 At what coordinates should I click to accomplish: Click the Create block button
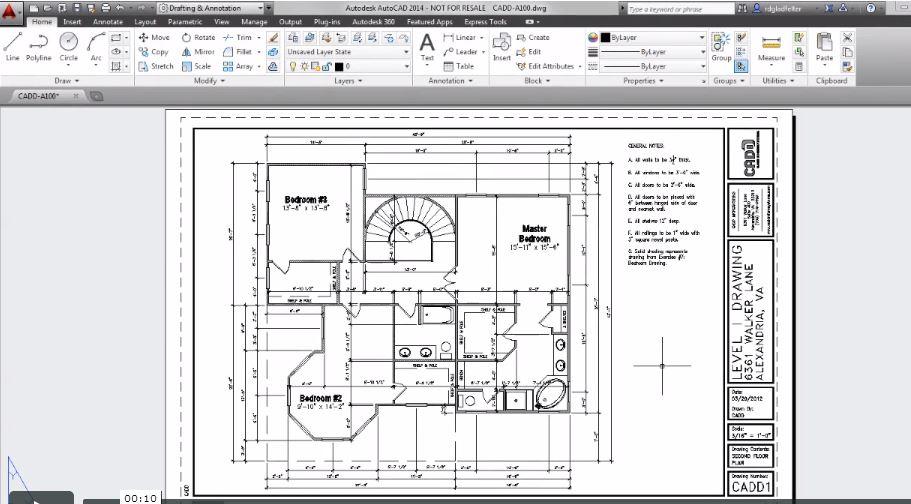point(533,37)
